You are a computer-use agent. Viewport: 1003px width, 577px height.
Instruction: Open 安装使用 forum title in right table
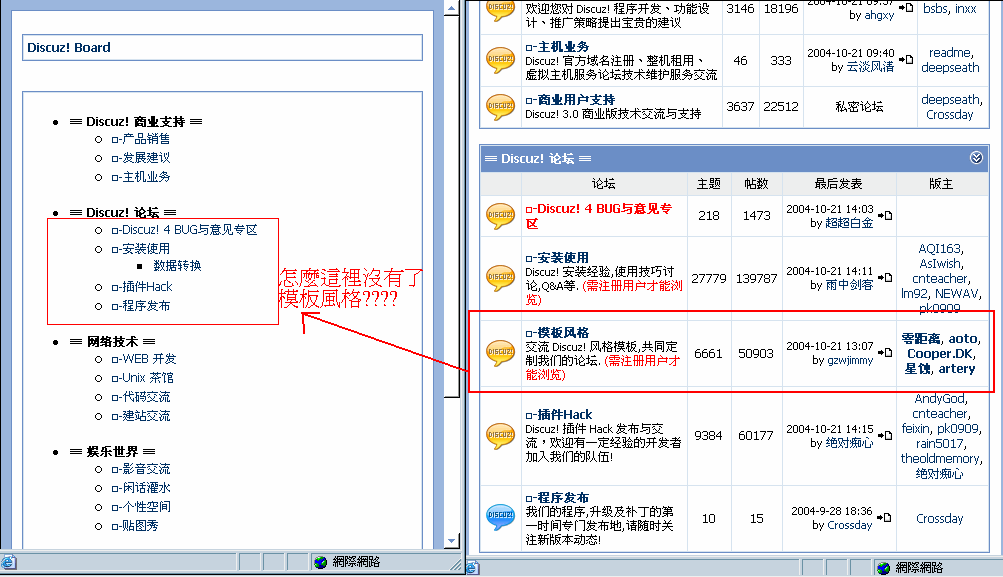pyautogui.click(x=557, y=258)
